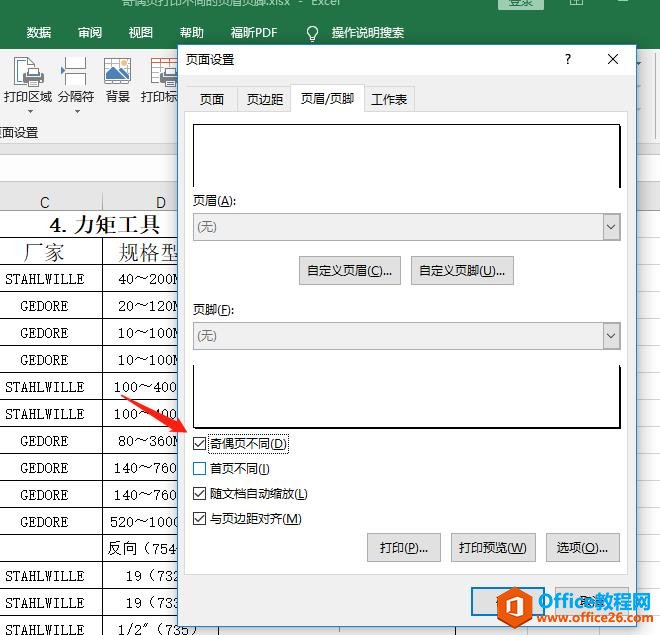Viewport: 660px width, 635px height.
Task: Expand the 页眉 header dropdown
Action: 611,227
